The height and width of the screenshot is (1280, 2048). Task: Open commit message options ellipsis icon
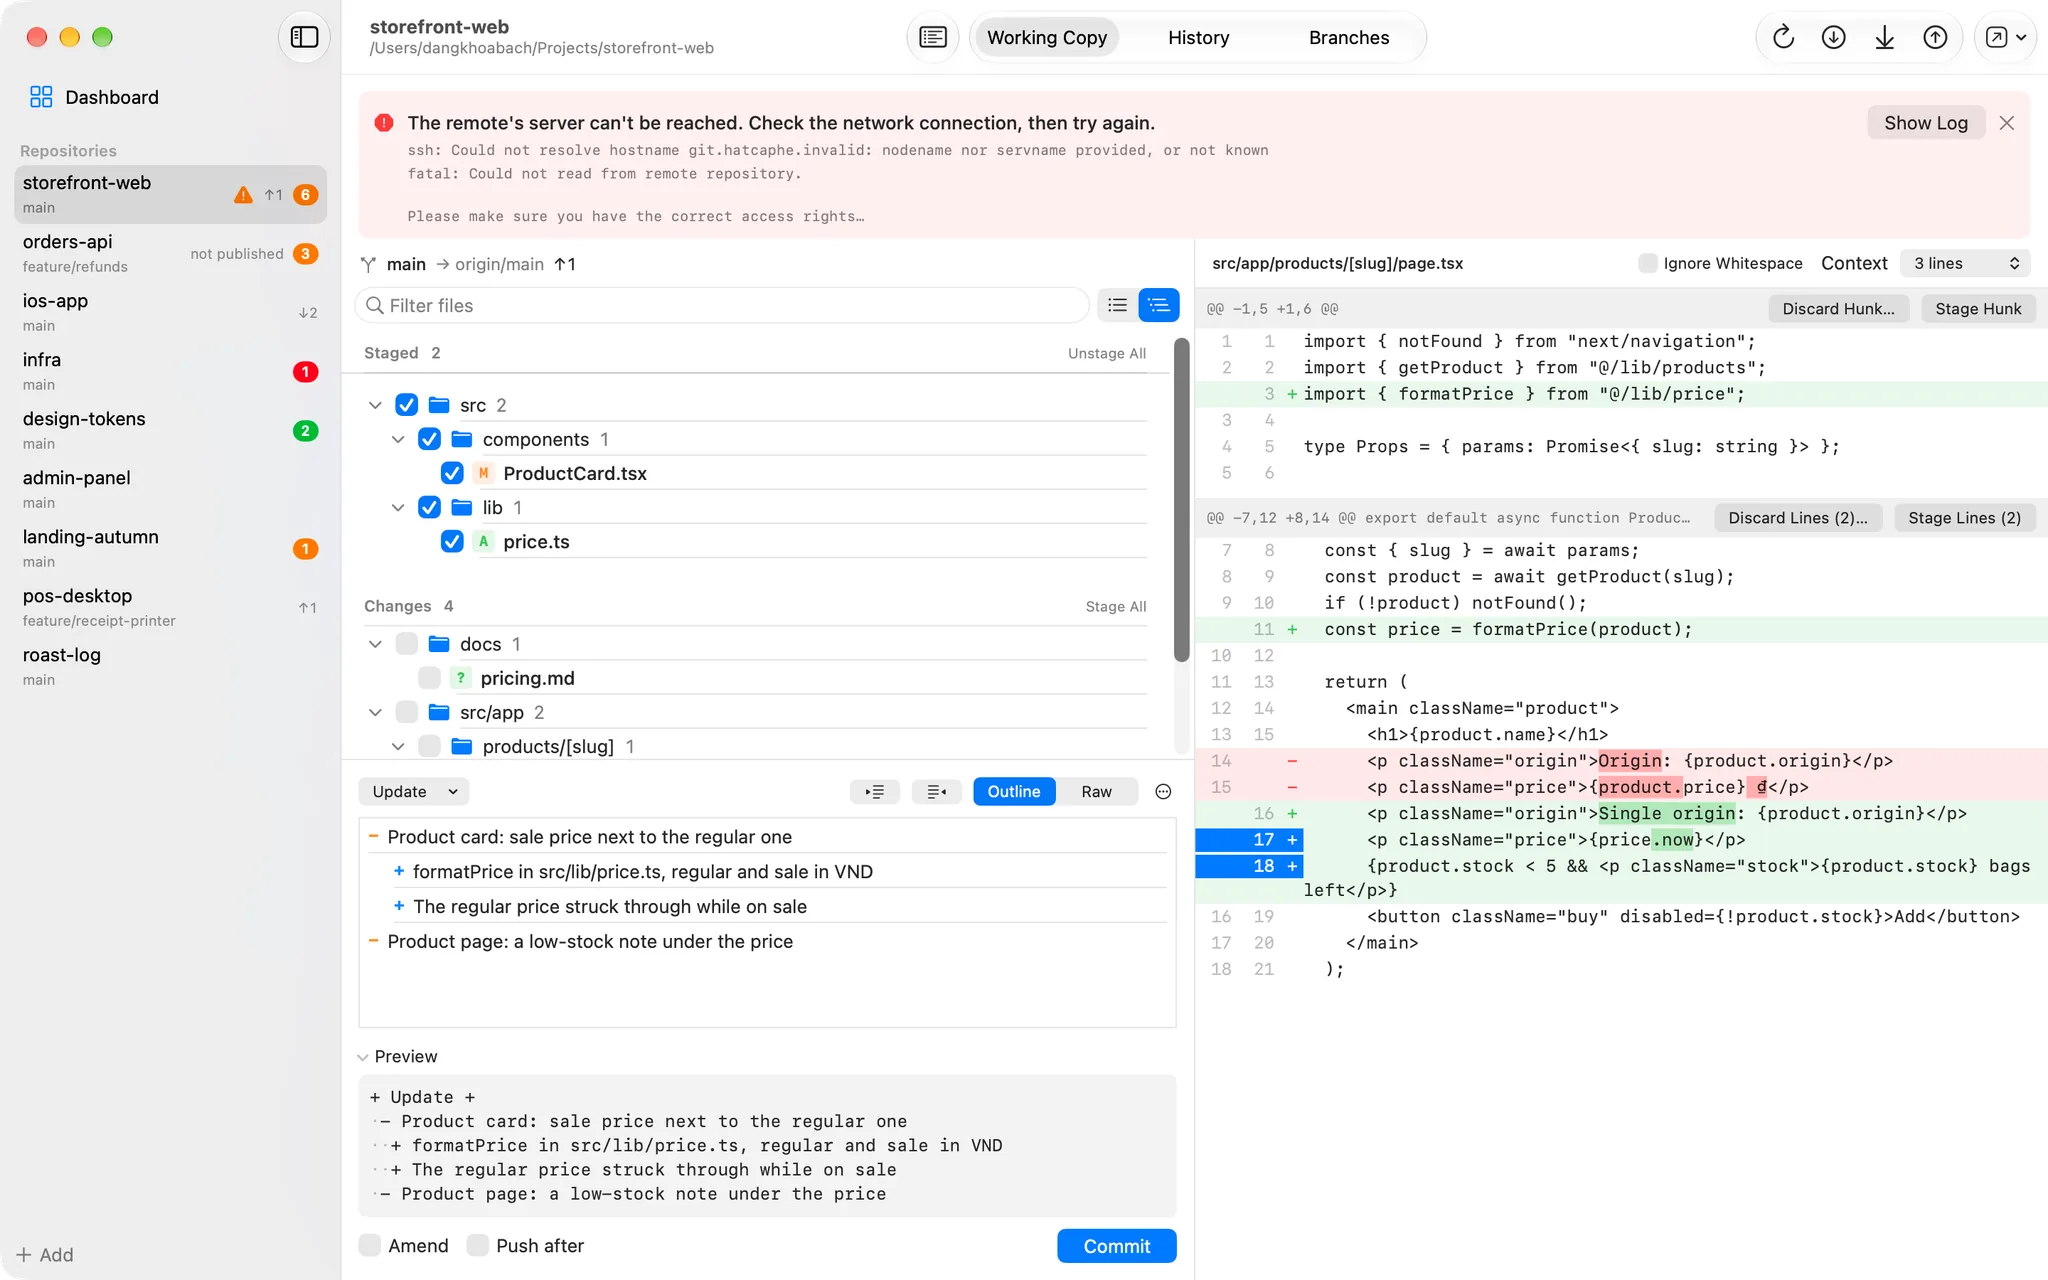tap(1163, 792)
